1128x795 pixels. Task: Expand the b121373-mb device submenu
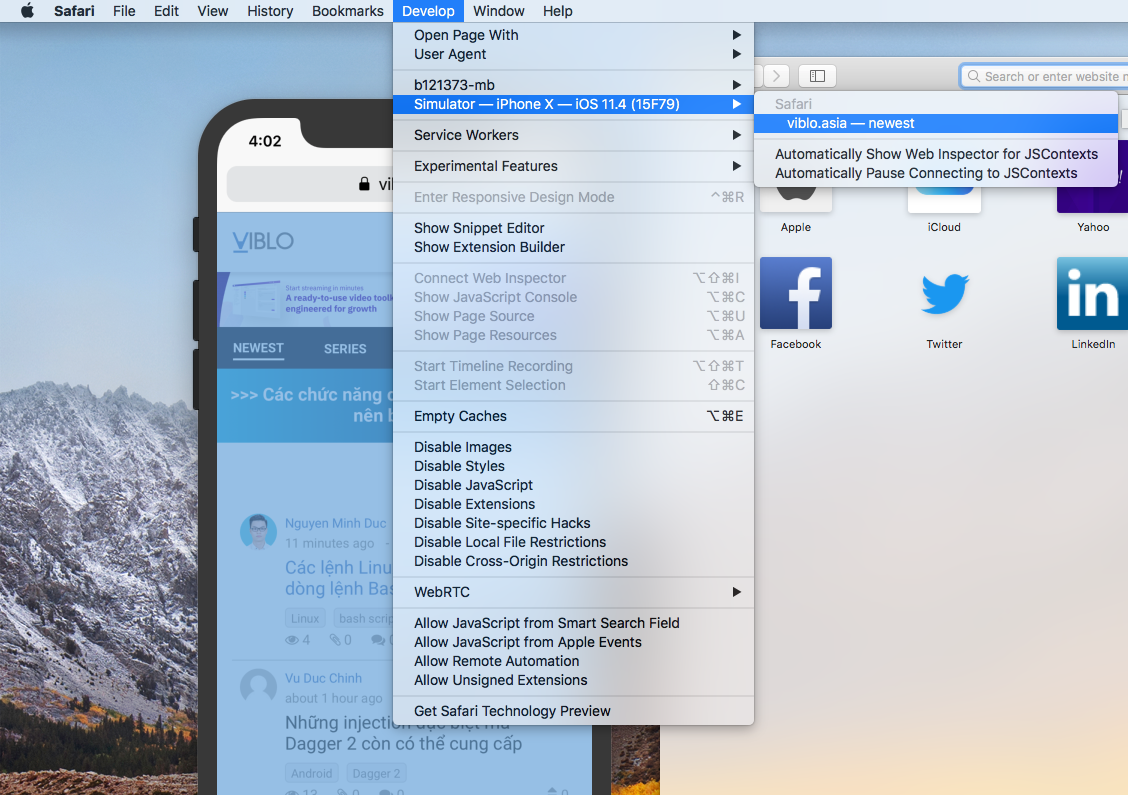[x=573, y=85]
